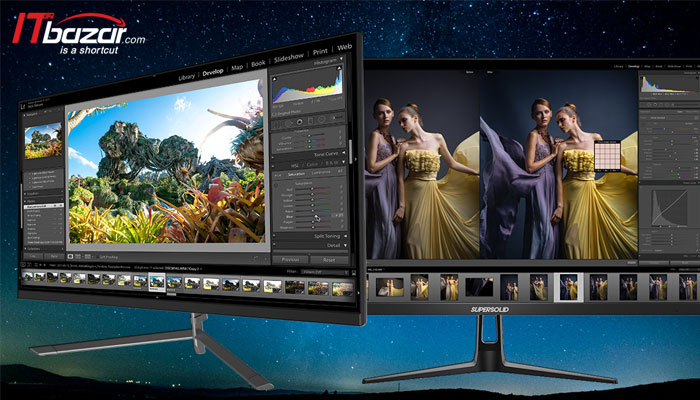Open the Web module on left monitor
The height and width of the screenshot is (400, 700).
344,47
